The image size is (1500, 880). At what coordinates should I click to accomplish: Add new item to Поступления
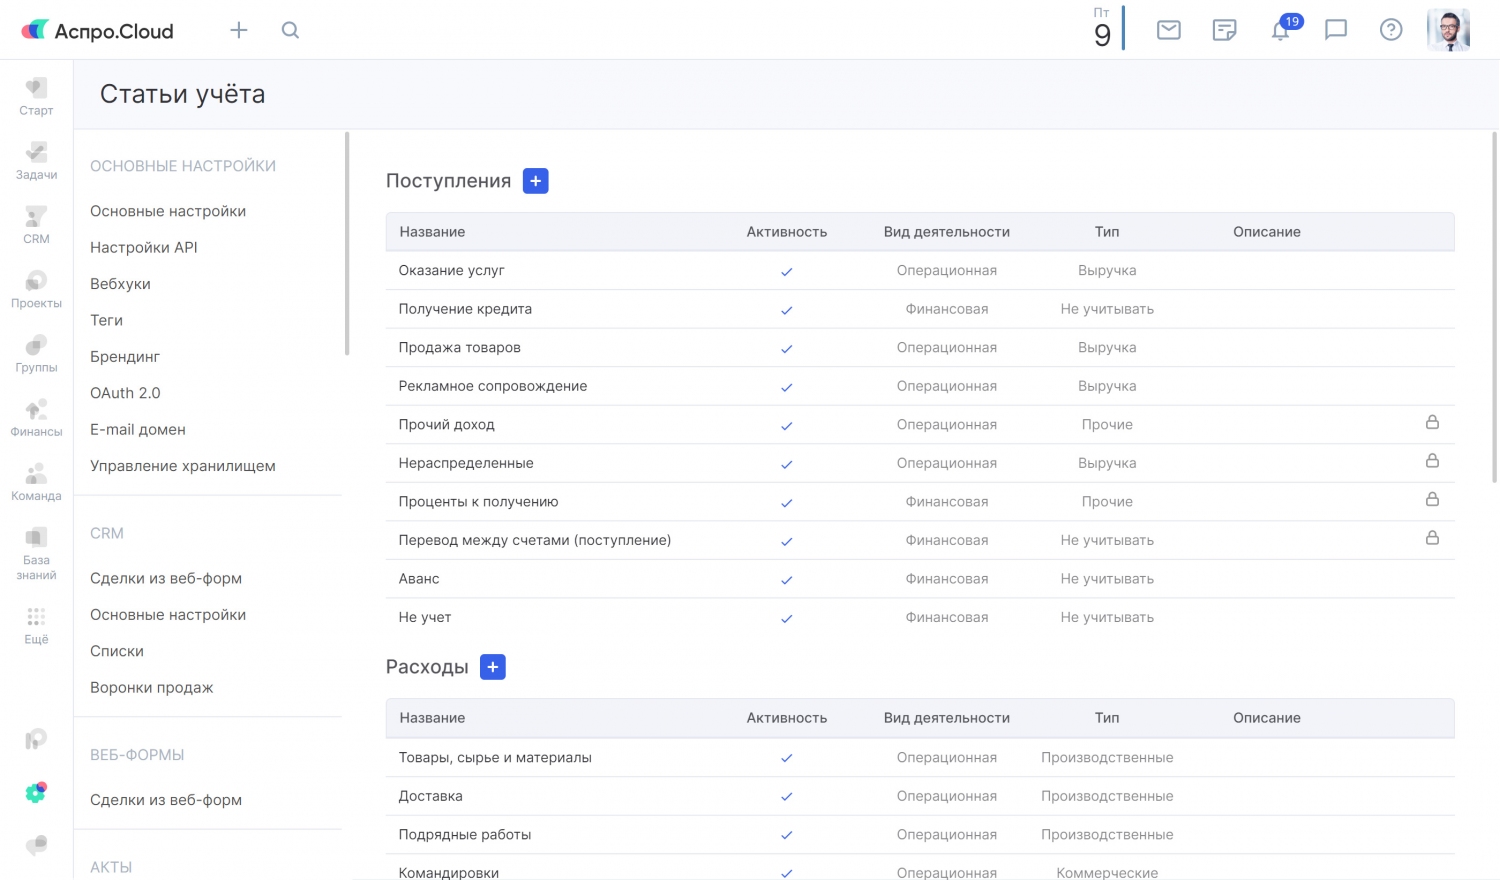536,181
